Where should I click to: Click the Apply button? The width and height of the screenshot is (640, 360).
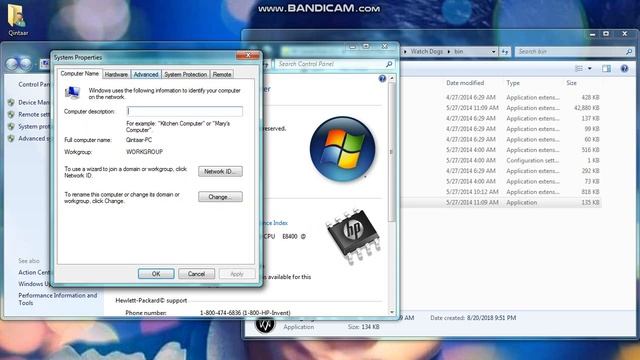(237, 274)
